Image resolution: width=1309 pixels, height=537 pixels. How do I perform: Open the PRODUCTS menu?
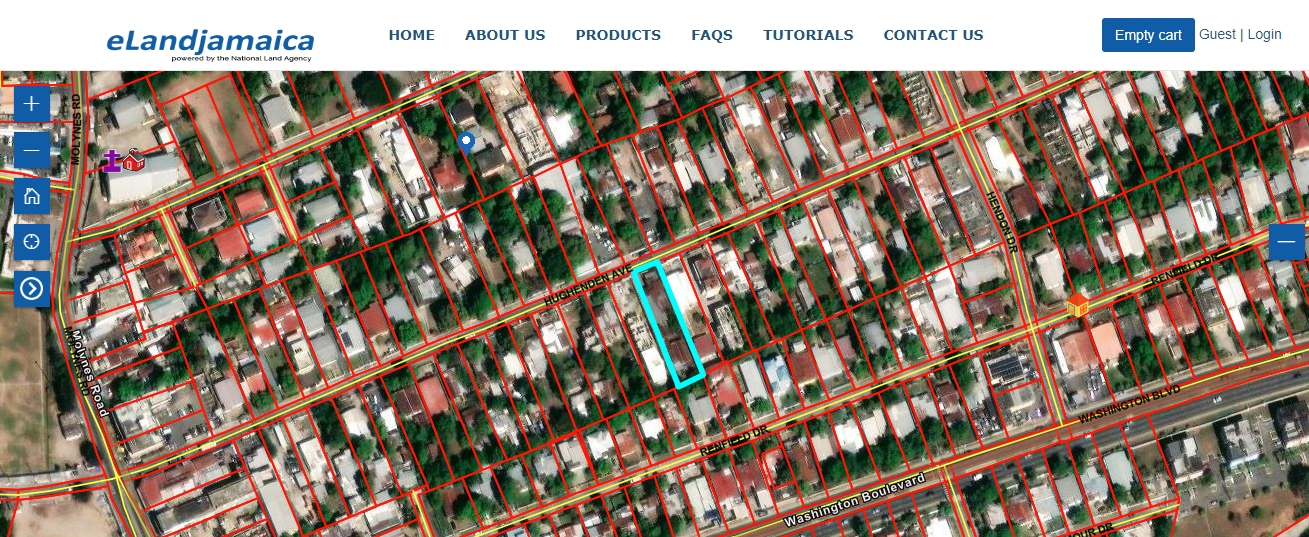click(618, 35)
